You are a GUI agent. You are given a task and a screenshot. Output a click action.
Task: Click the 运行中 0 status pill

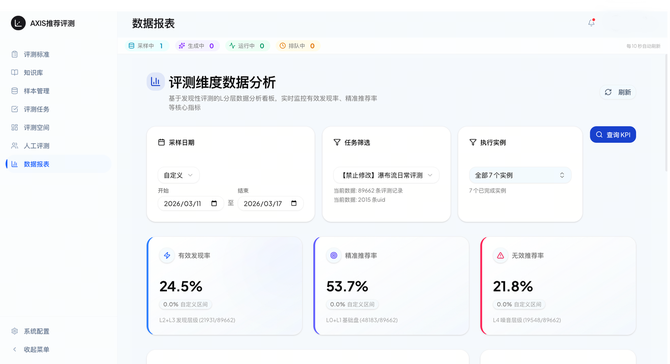click(x=247, y=46)
